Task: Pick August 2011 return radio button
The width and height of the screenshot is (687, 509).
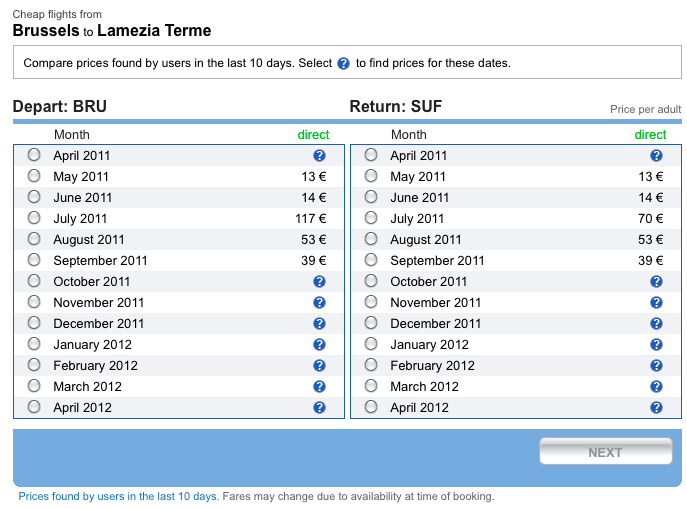Action: 372,240
